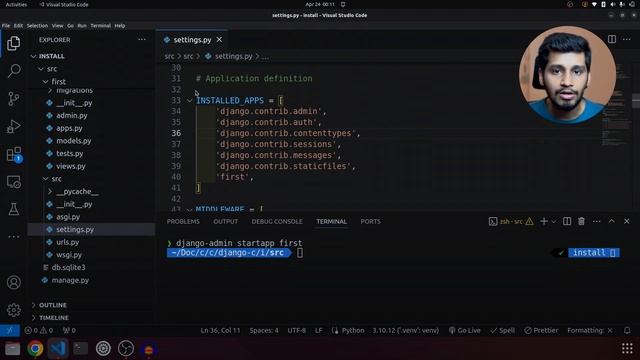Switch to the OUTPUT tab
The image size is (640, 360).
point(225,221)
